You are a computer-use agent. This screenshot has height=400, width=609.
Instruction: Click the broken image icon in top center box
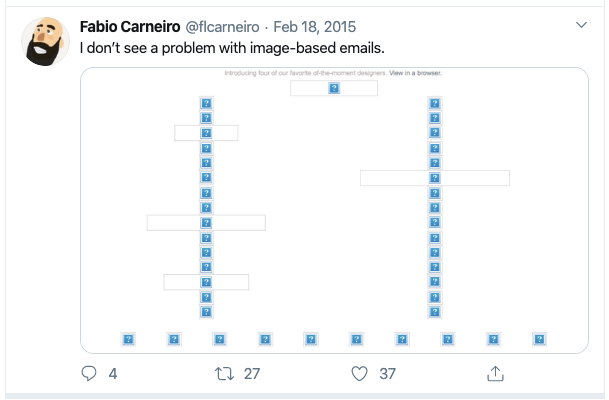click(334, 88)
